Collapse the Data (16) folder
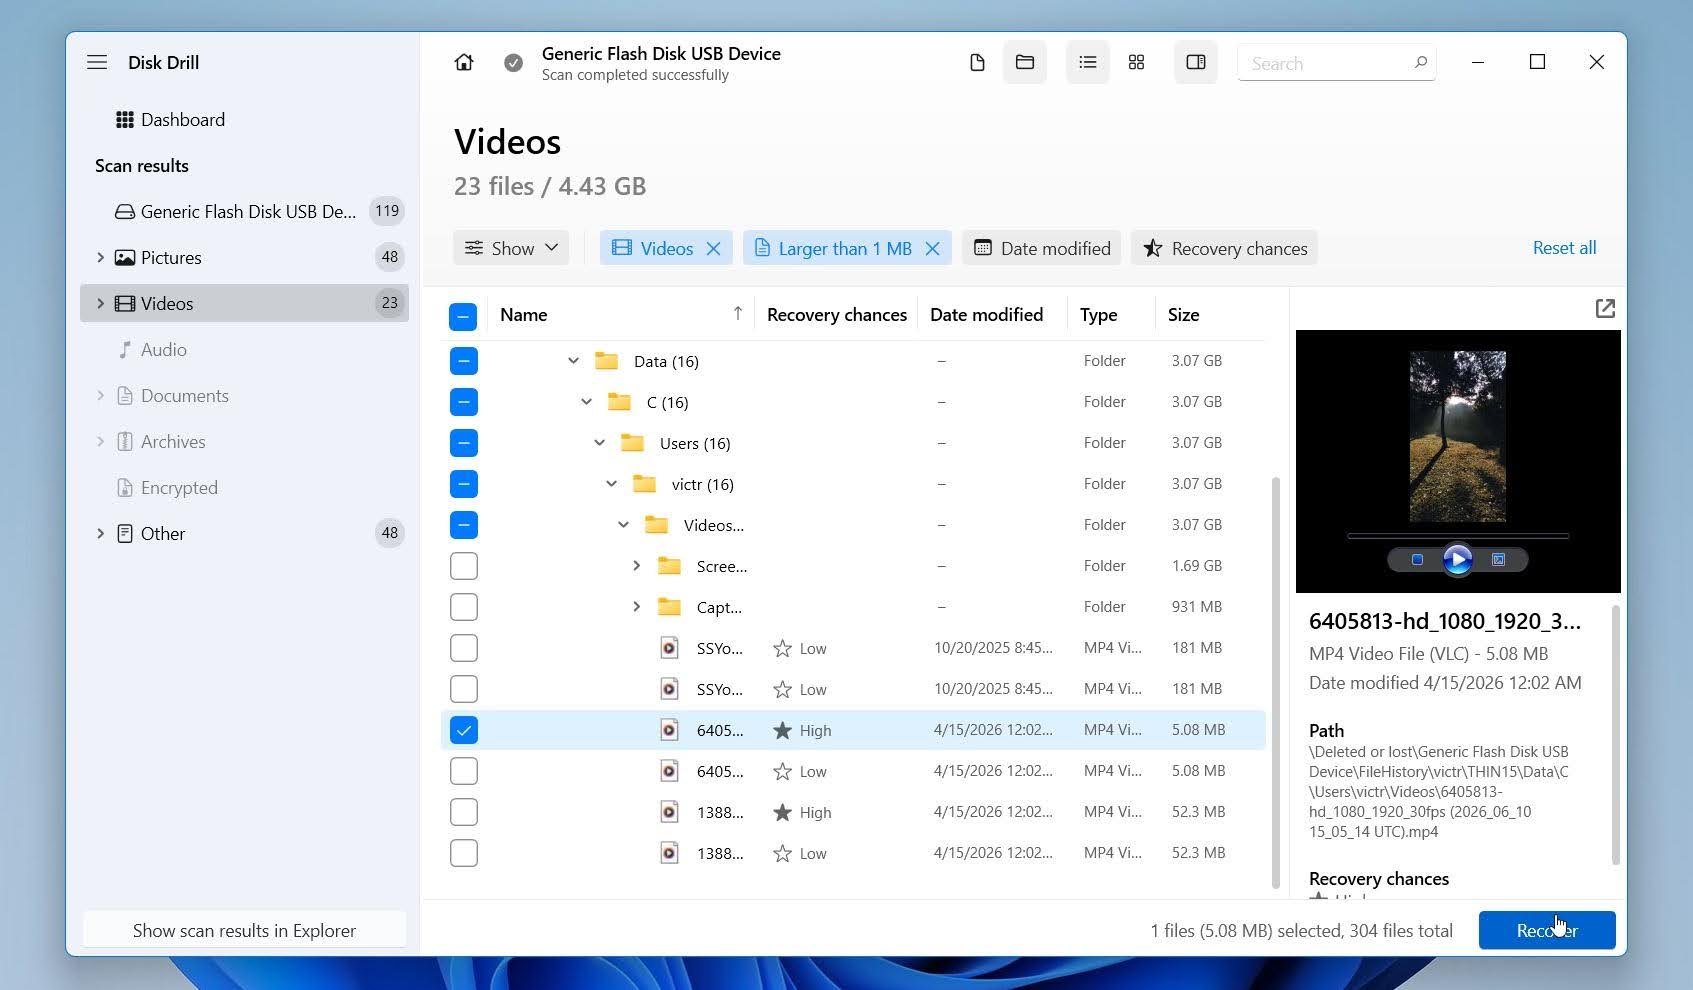This screenshot has height=990, width=1693. [x=573, y=361]
